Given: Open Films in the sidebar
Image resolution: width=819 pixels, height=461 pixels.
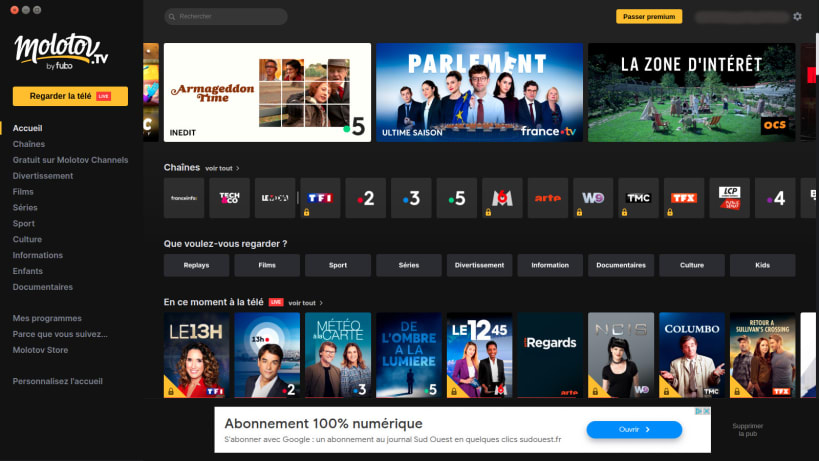Looking at the screenshot, I should click(23, 192).
